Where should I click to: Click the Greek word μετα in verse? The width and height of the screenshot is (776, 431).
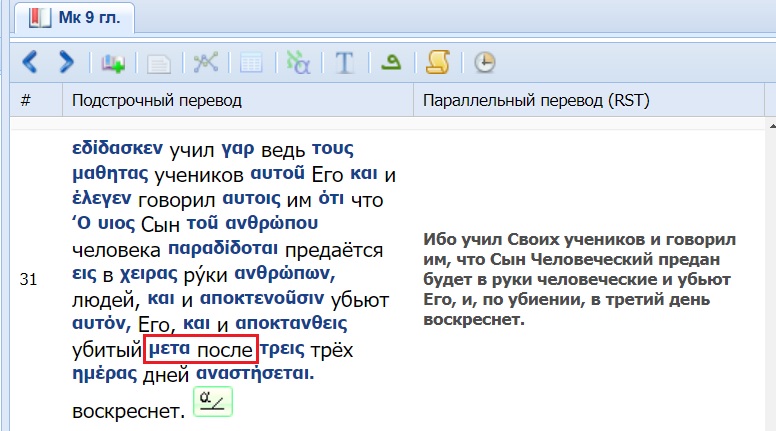pyautogui.click(x=169, y=350)
